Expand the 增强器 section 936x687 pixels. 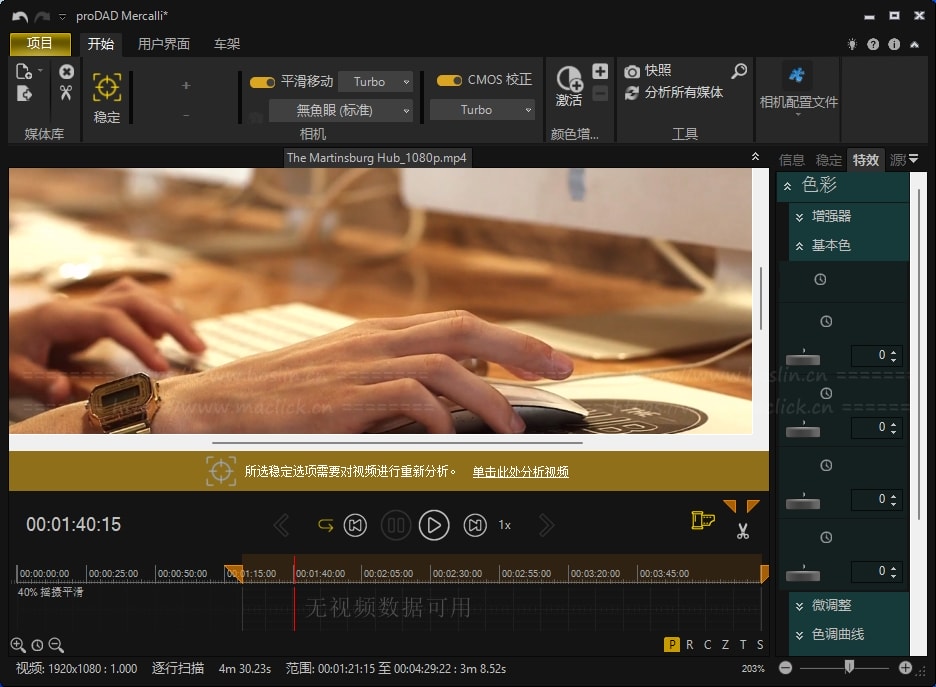tap(799, 217)
